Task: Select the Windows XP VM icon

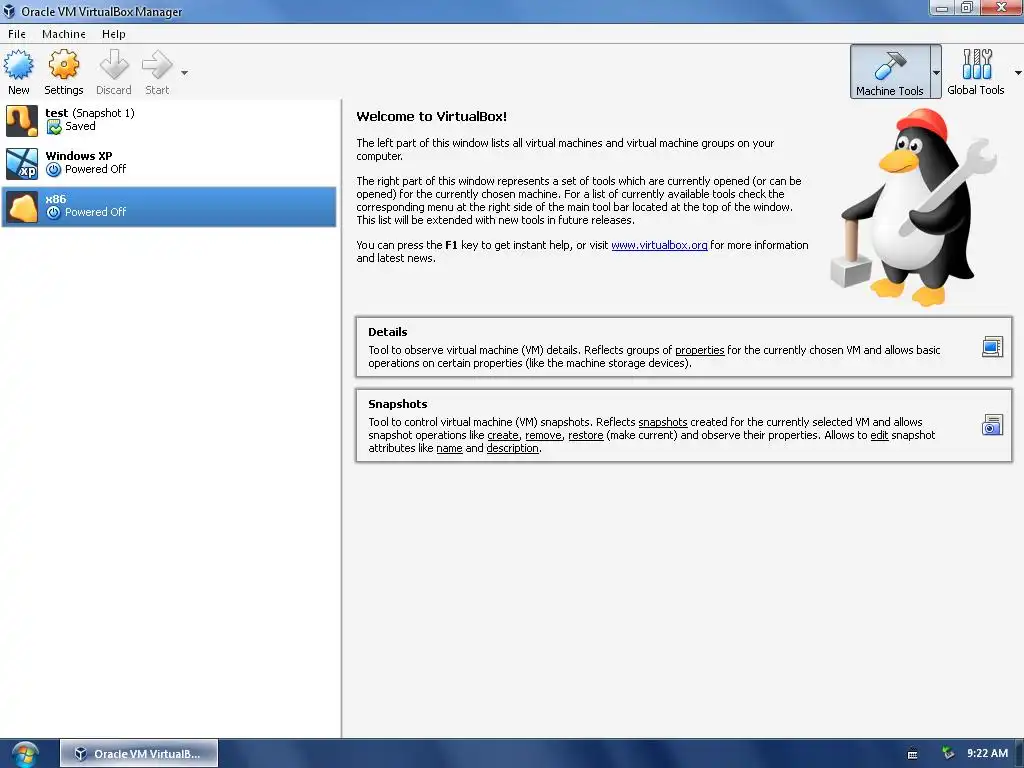Action: click(22, 163)
